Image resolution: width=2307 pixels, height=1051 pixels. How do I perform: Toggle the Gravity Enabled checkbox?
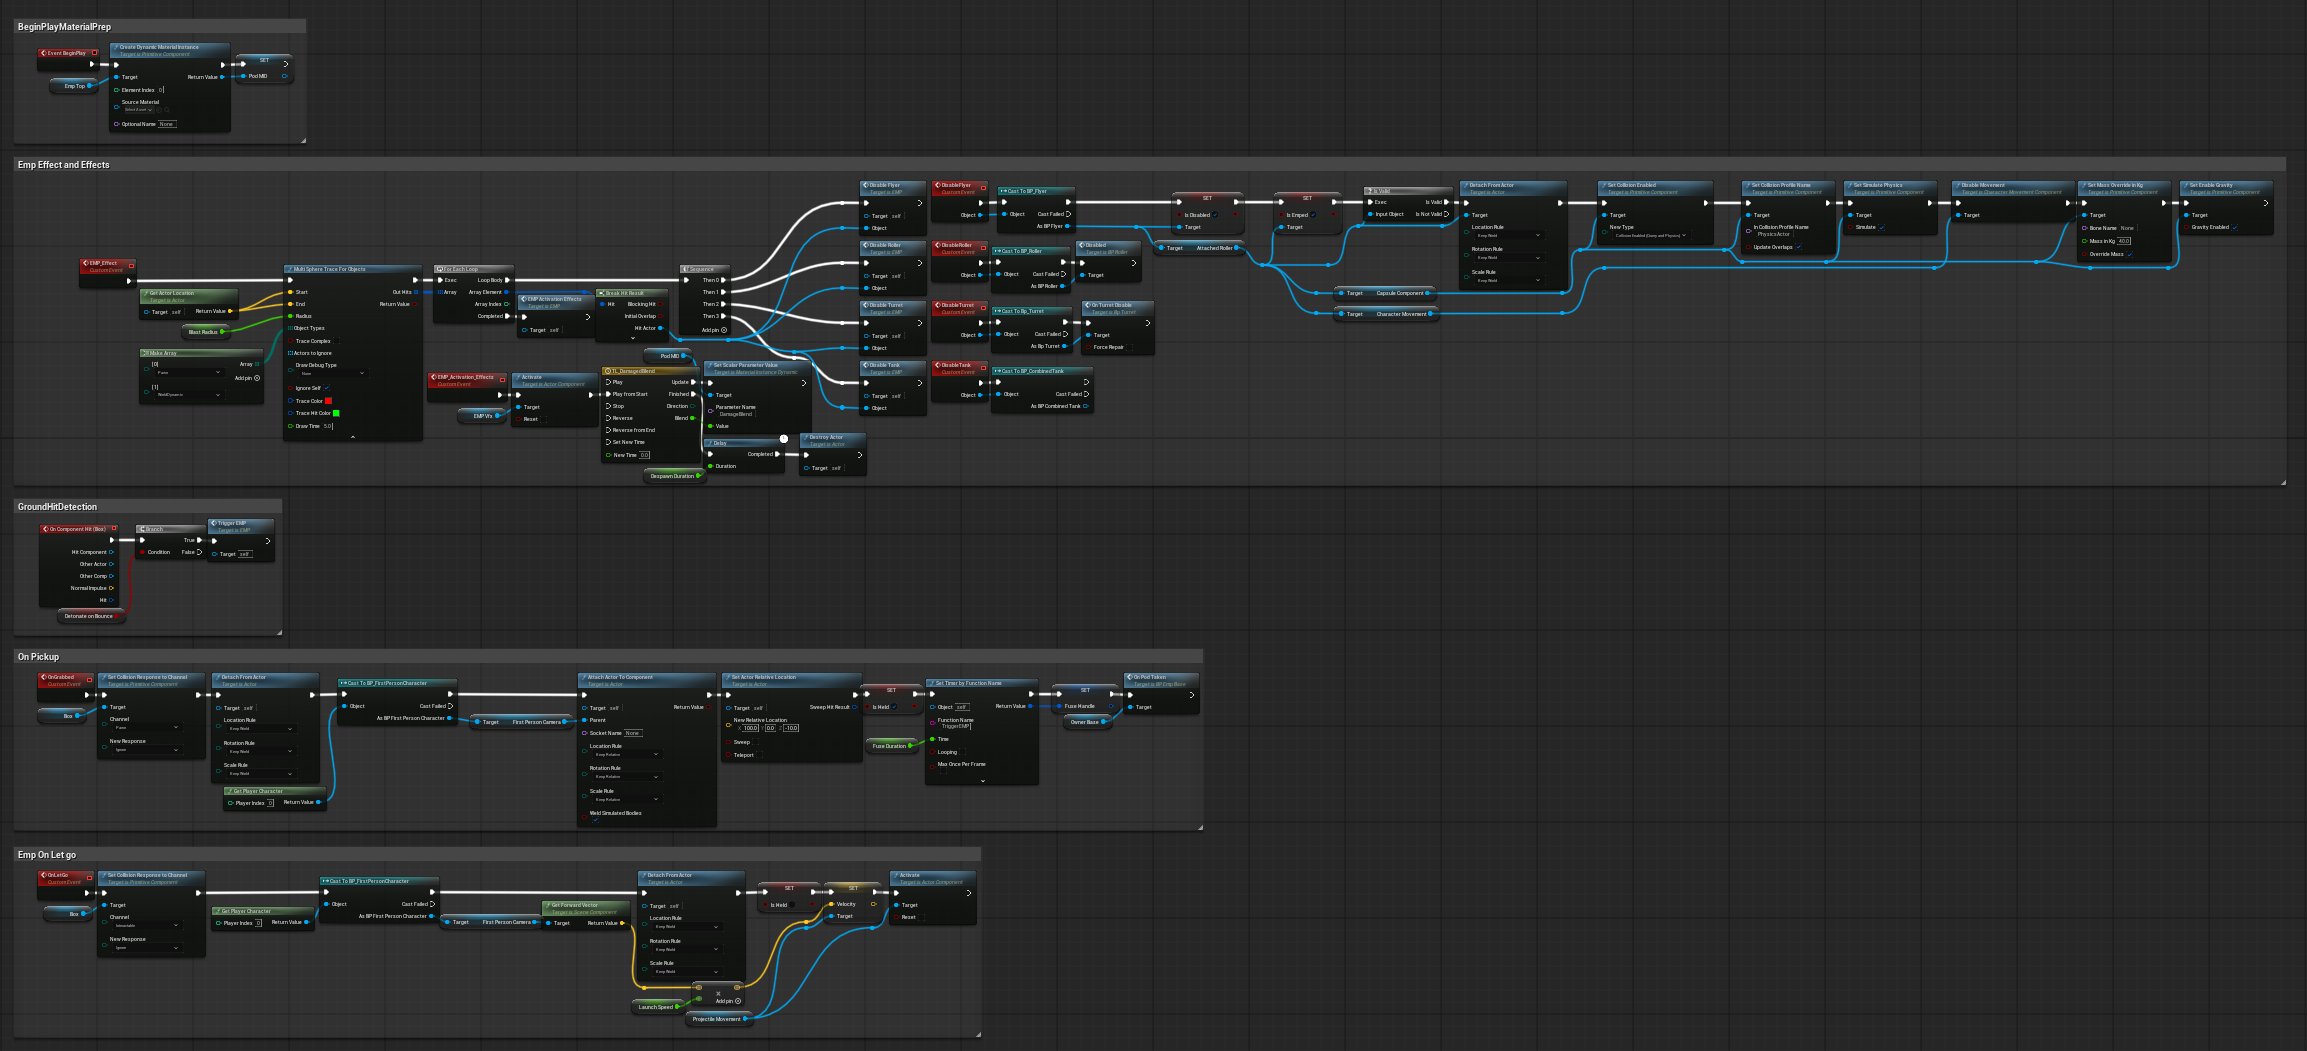[2235, 227]
